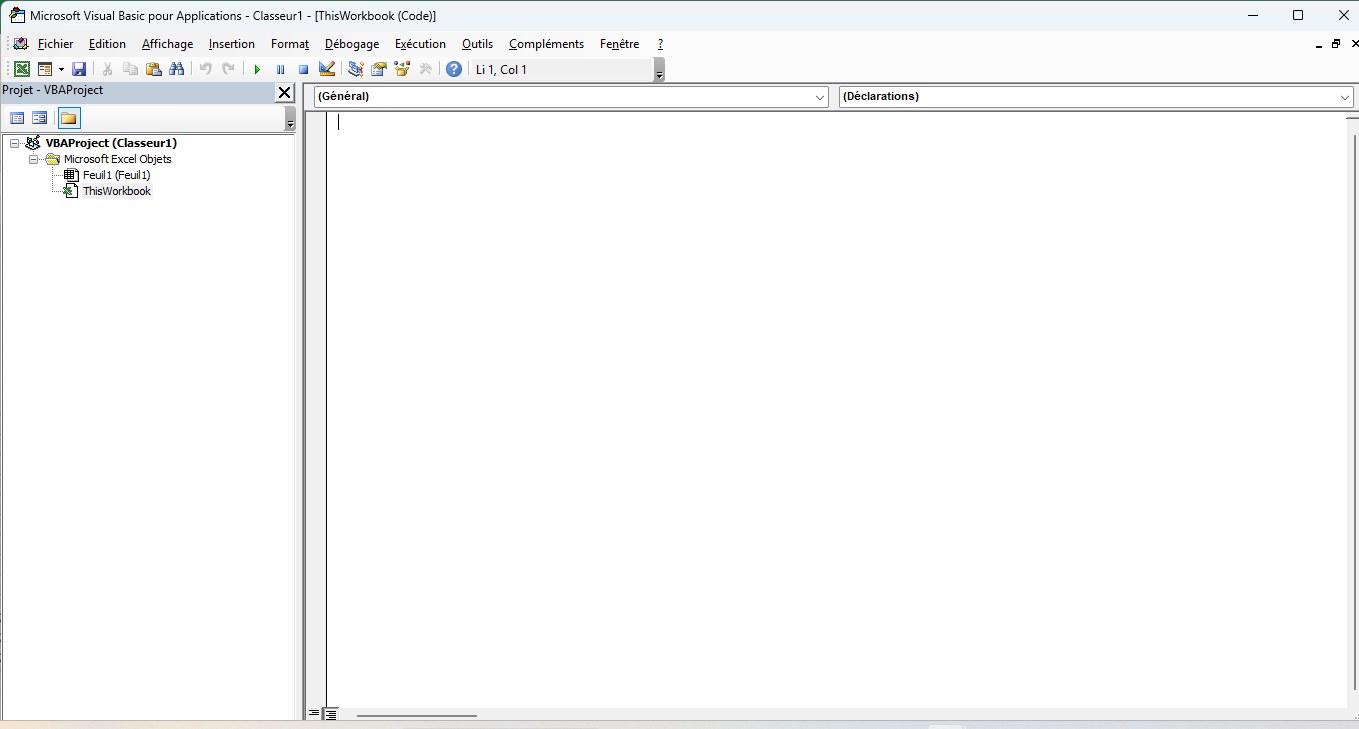1359x729 pixels.
Task: Maximize the Visual Basic window
Action: click(x=1298, y=15)
